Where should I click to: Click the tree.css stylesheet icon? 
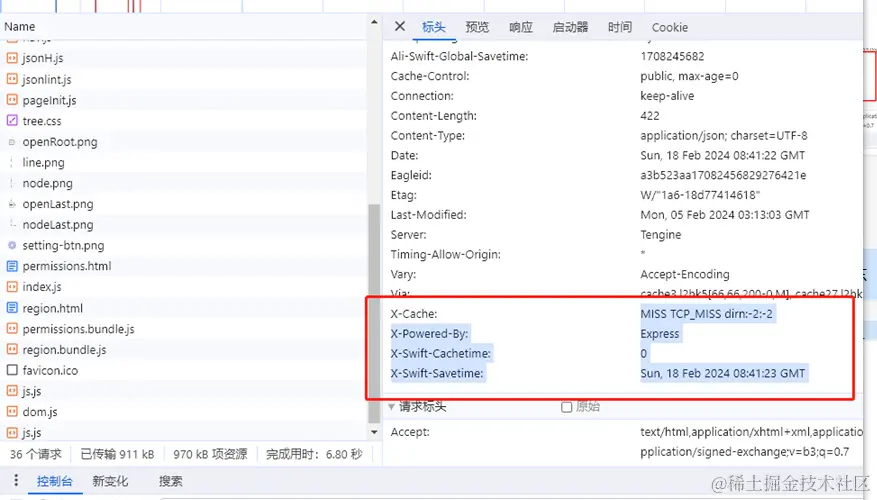pyautogui.click(x=12, y=120)
